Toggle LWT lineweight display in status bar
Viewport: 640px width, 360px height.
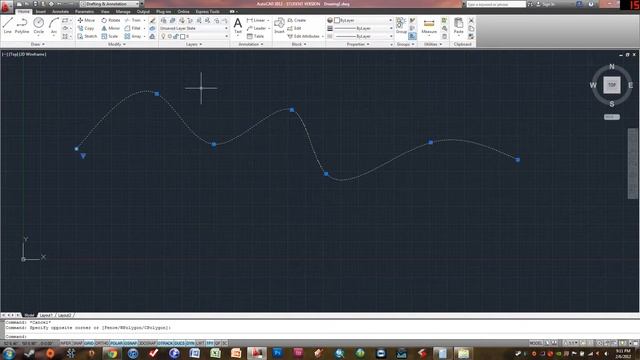click(x=200, y=343)
